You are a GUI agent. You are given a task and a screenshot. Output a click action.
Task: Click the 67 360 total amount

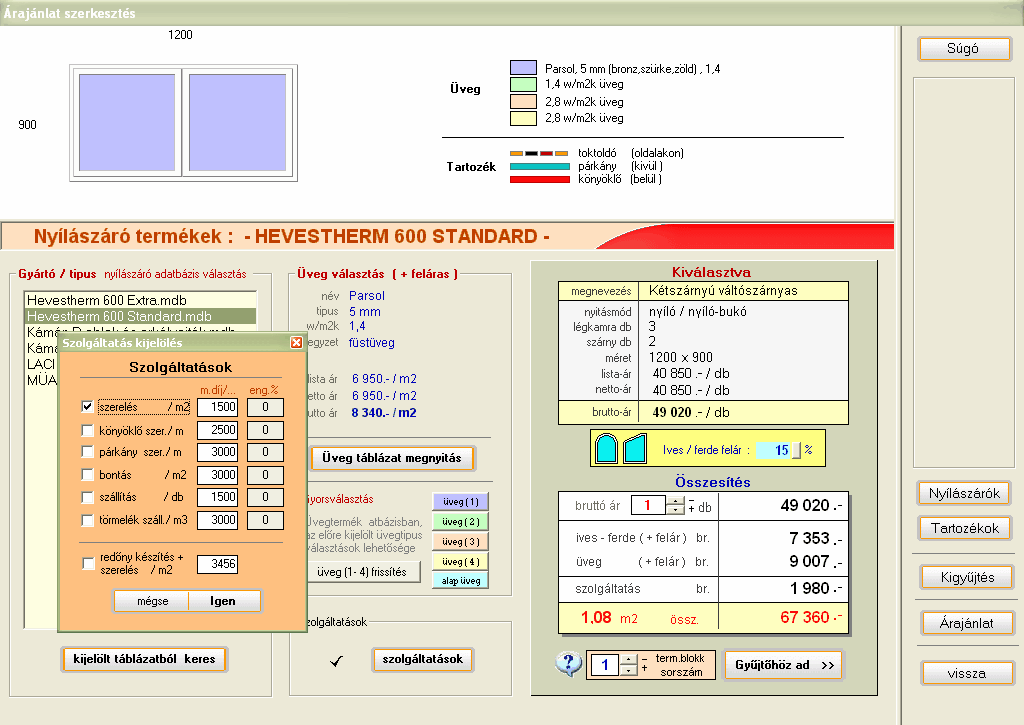(x=810, y=617)
